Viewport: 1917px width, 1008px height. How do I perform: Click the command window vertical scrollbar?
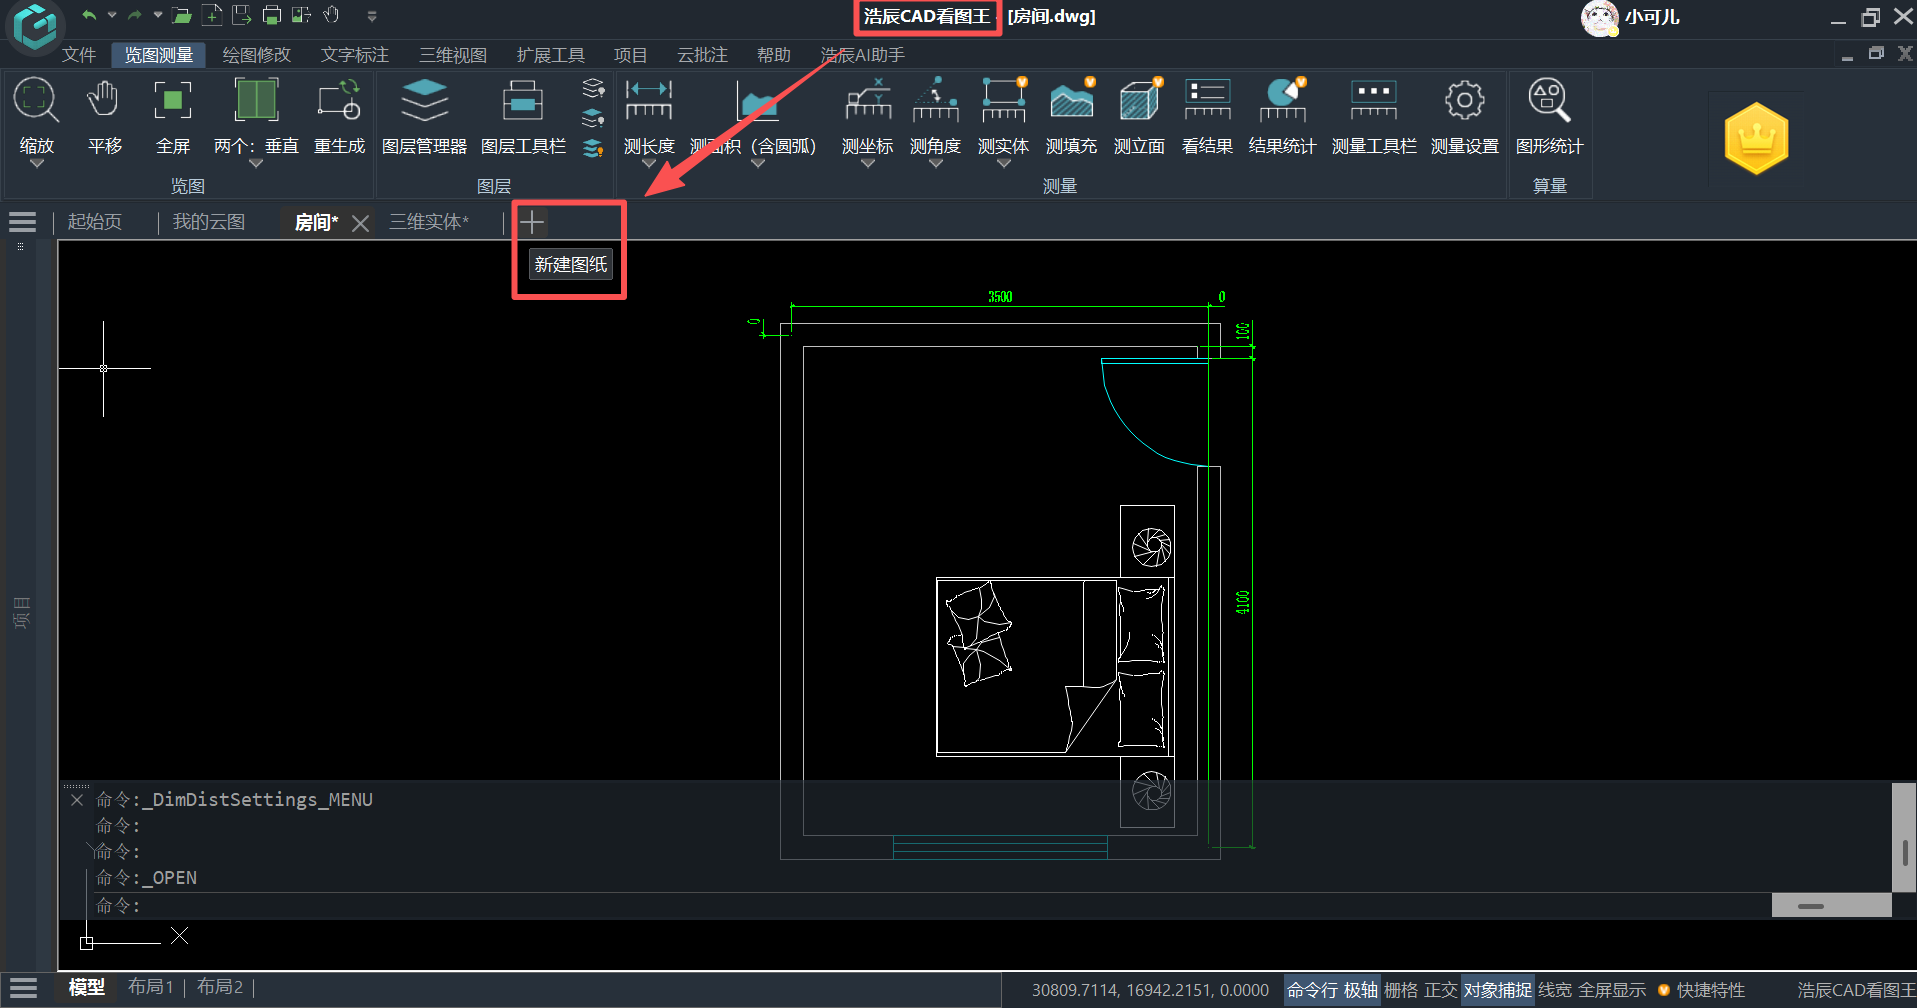pyautogui.click(x=1904, y=838)
